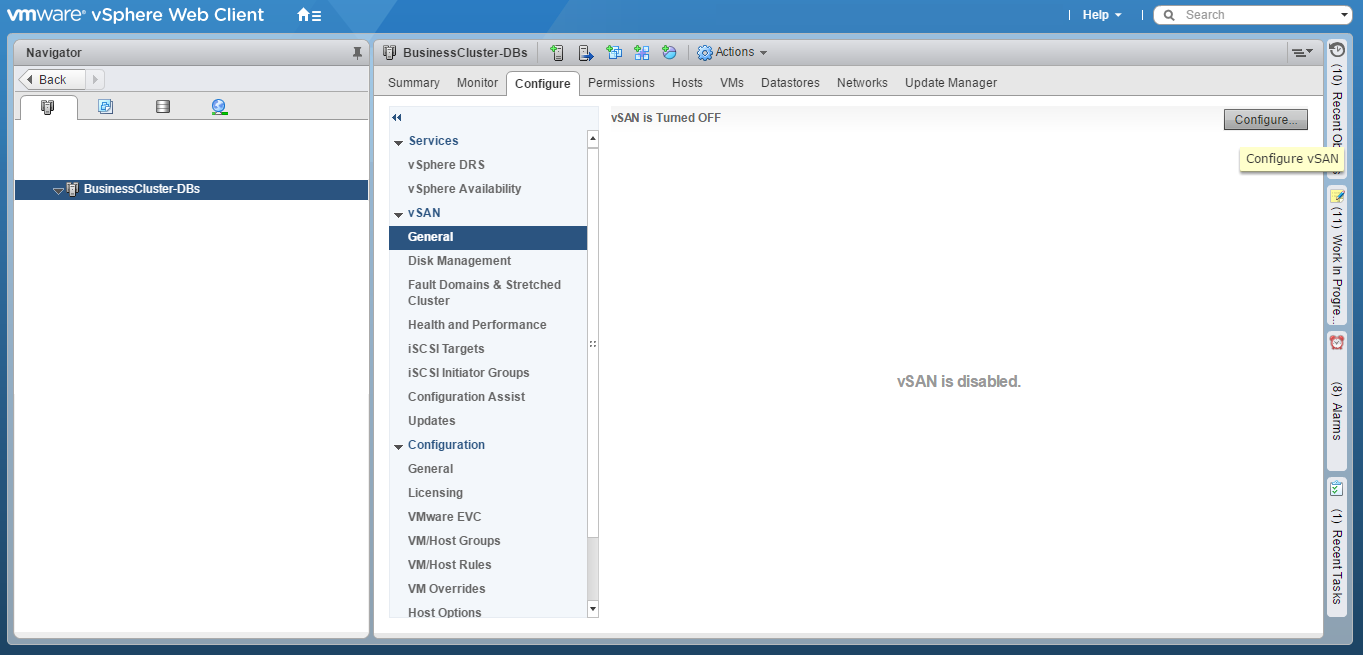Select Disk Management under vSAN
Screen dimensions: 1363x655
coord(459,261)
